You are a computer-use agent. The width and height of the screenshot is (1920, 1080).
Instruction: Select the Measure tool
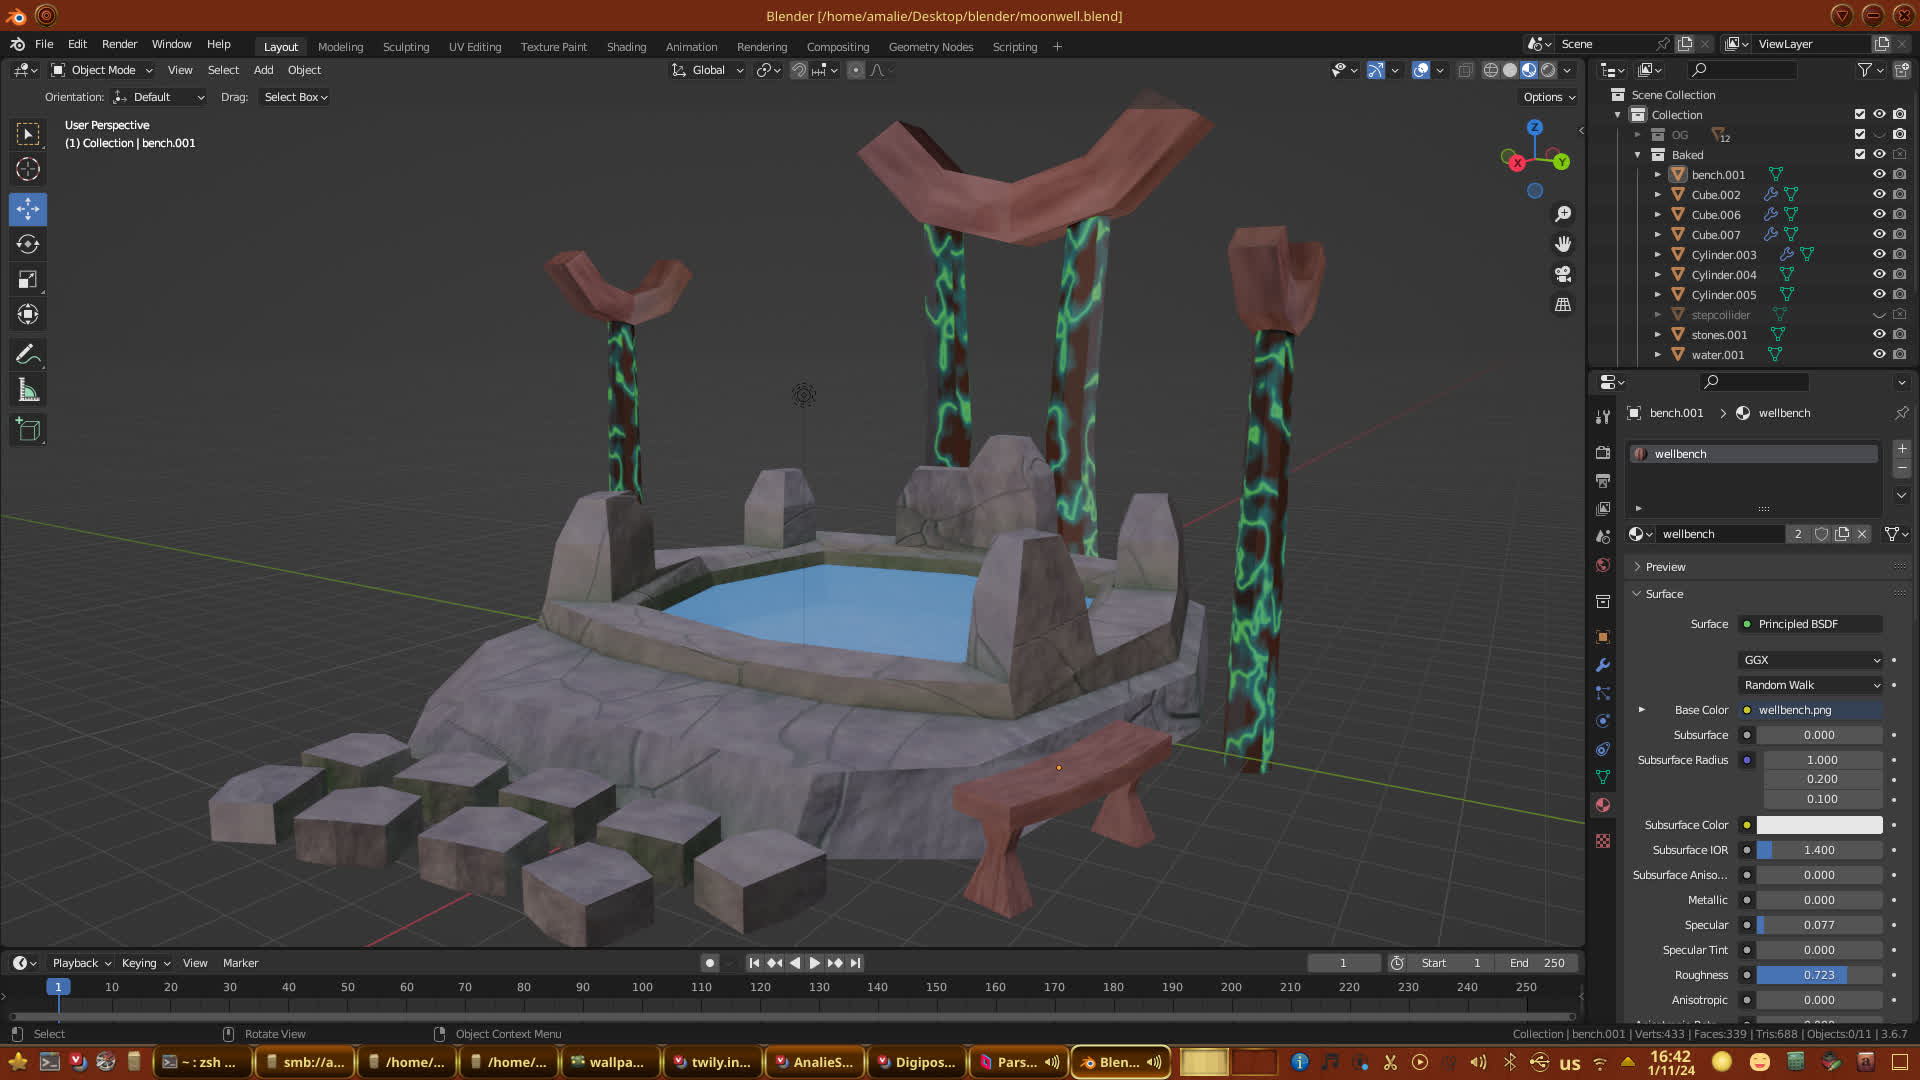[28, 391]
